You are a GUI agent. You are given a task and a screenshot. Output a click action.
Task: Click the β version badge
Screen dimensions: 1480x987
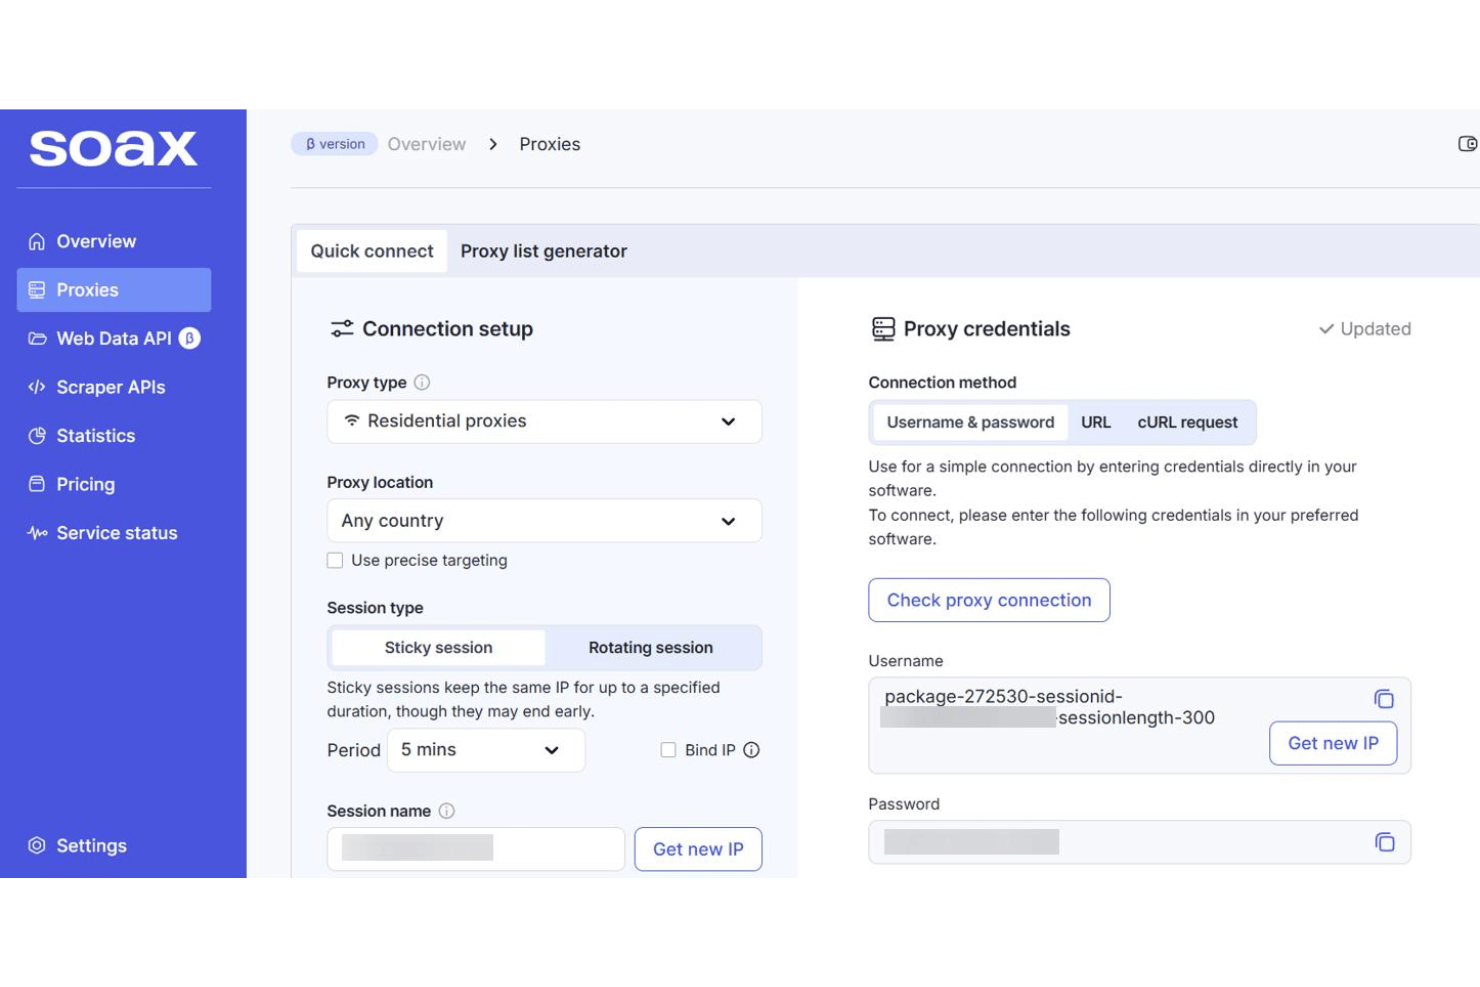point(335,144)
